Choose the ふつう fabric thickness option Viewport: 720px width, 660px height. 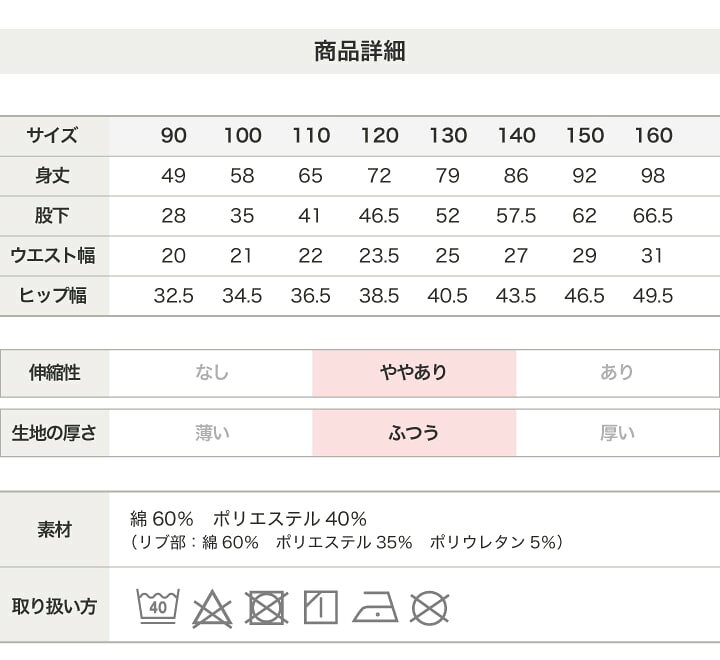[414, 433]
